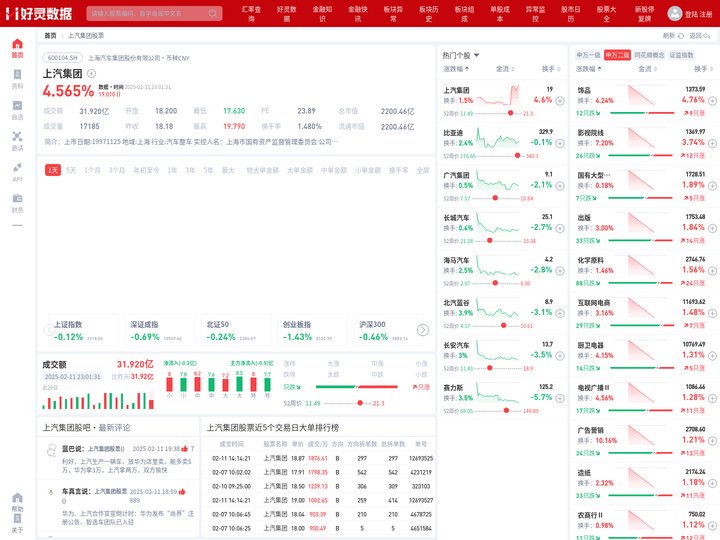Select the 证监指数 tab

pyautogui.click(x=681, y=55)
